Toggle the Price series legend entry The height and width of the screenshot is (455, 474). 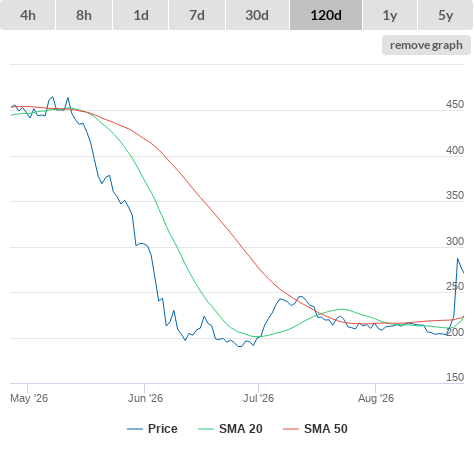[x=152, y=429]
